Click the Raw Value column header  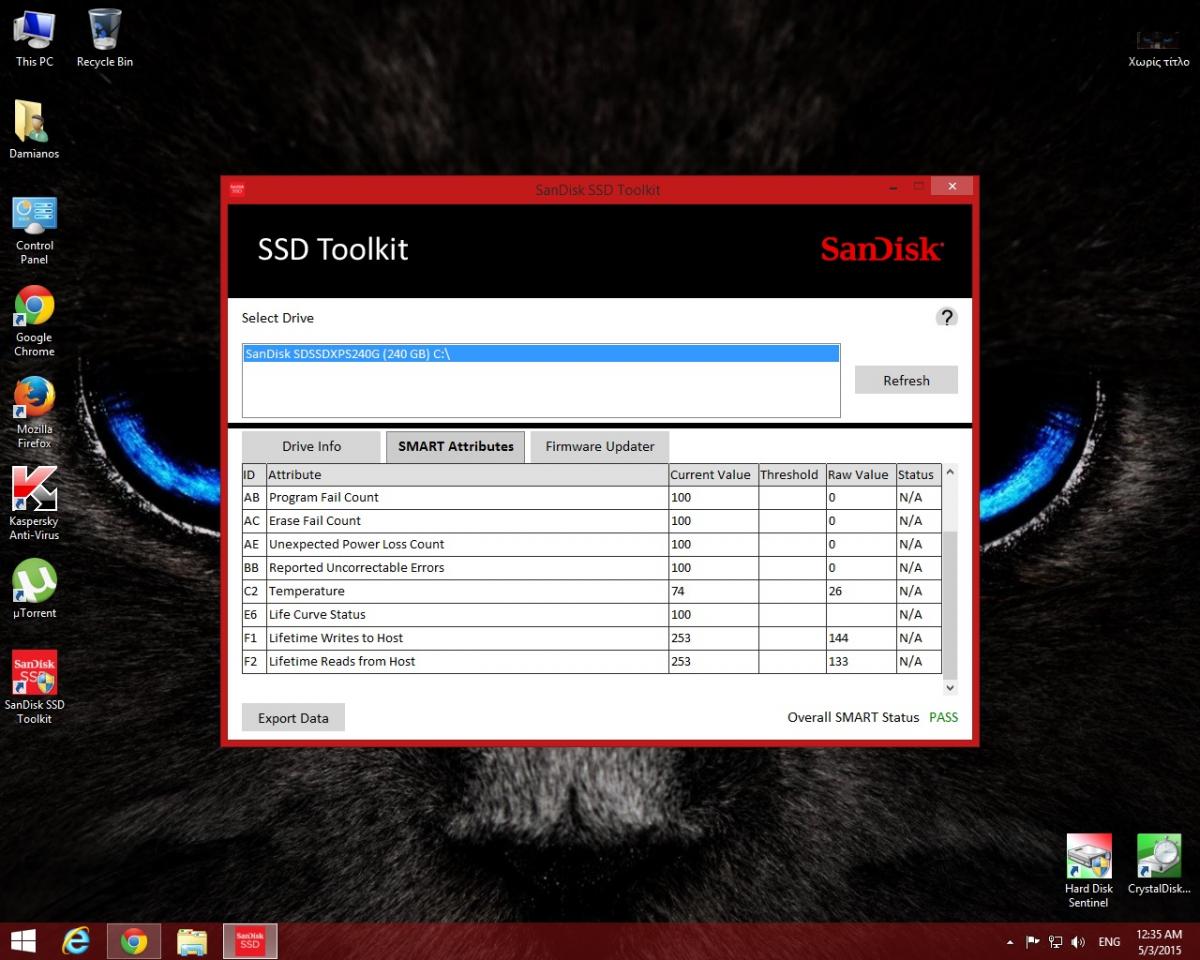[x=860, y=475]
